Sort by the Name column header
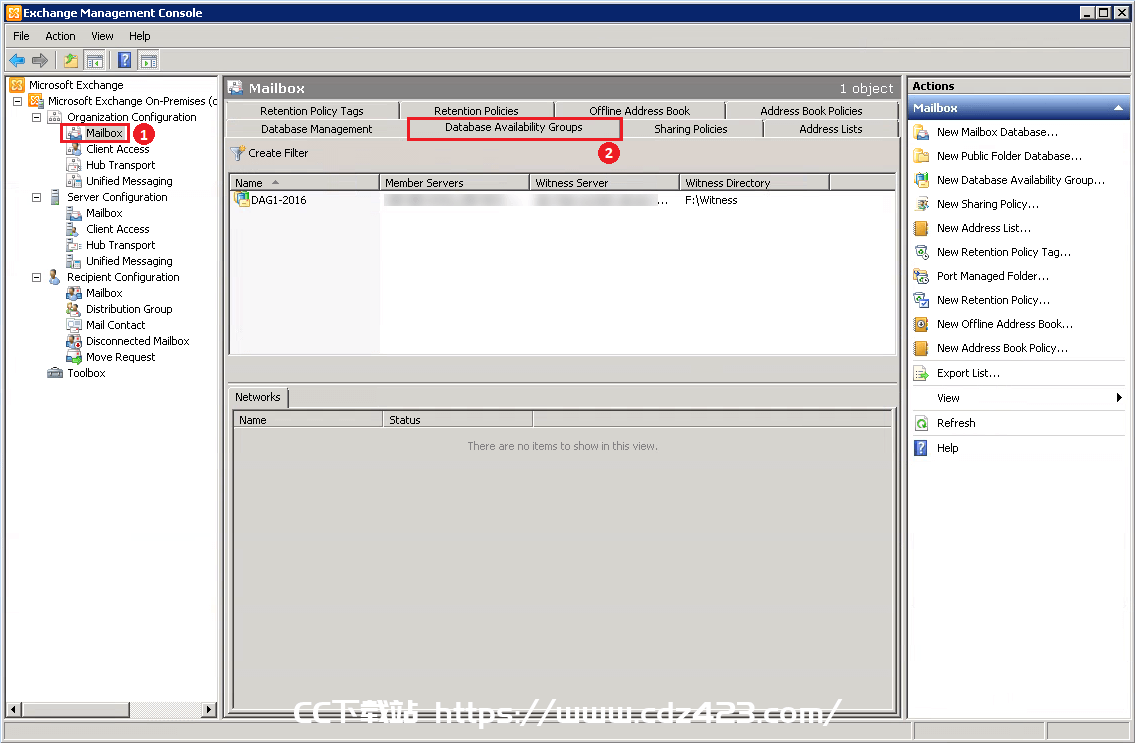This screenshot has height=743, width=1135. click(x=305, y=182)
